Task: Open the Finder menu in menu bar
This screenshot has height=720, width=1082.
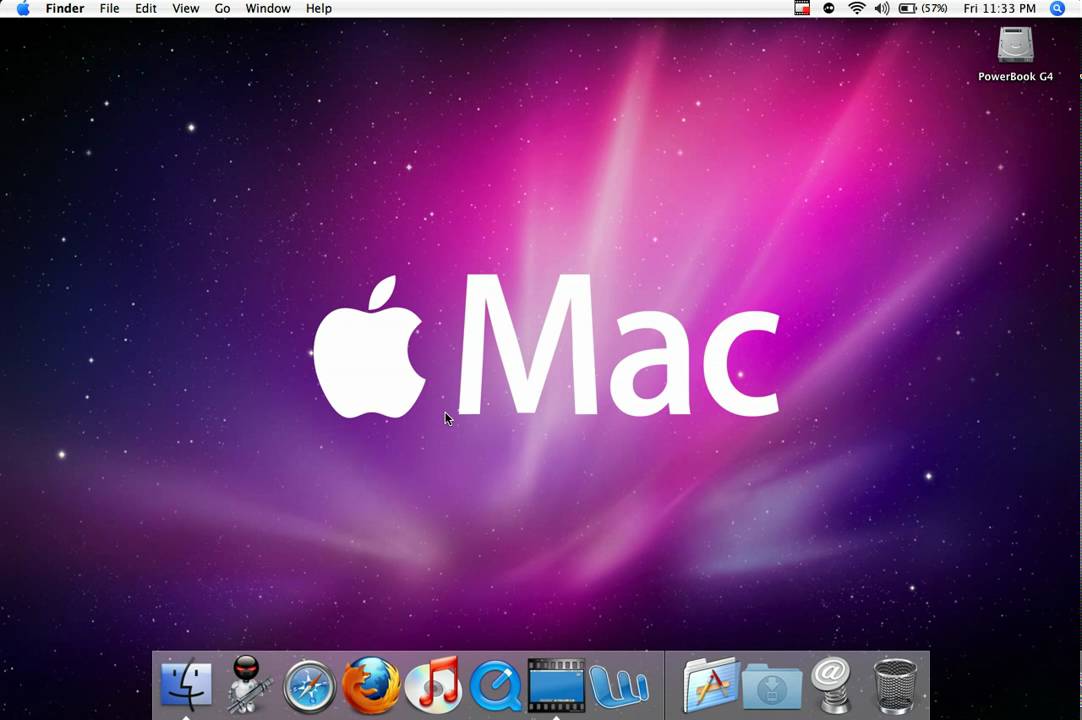Action: tap(65, 8)
